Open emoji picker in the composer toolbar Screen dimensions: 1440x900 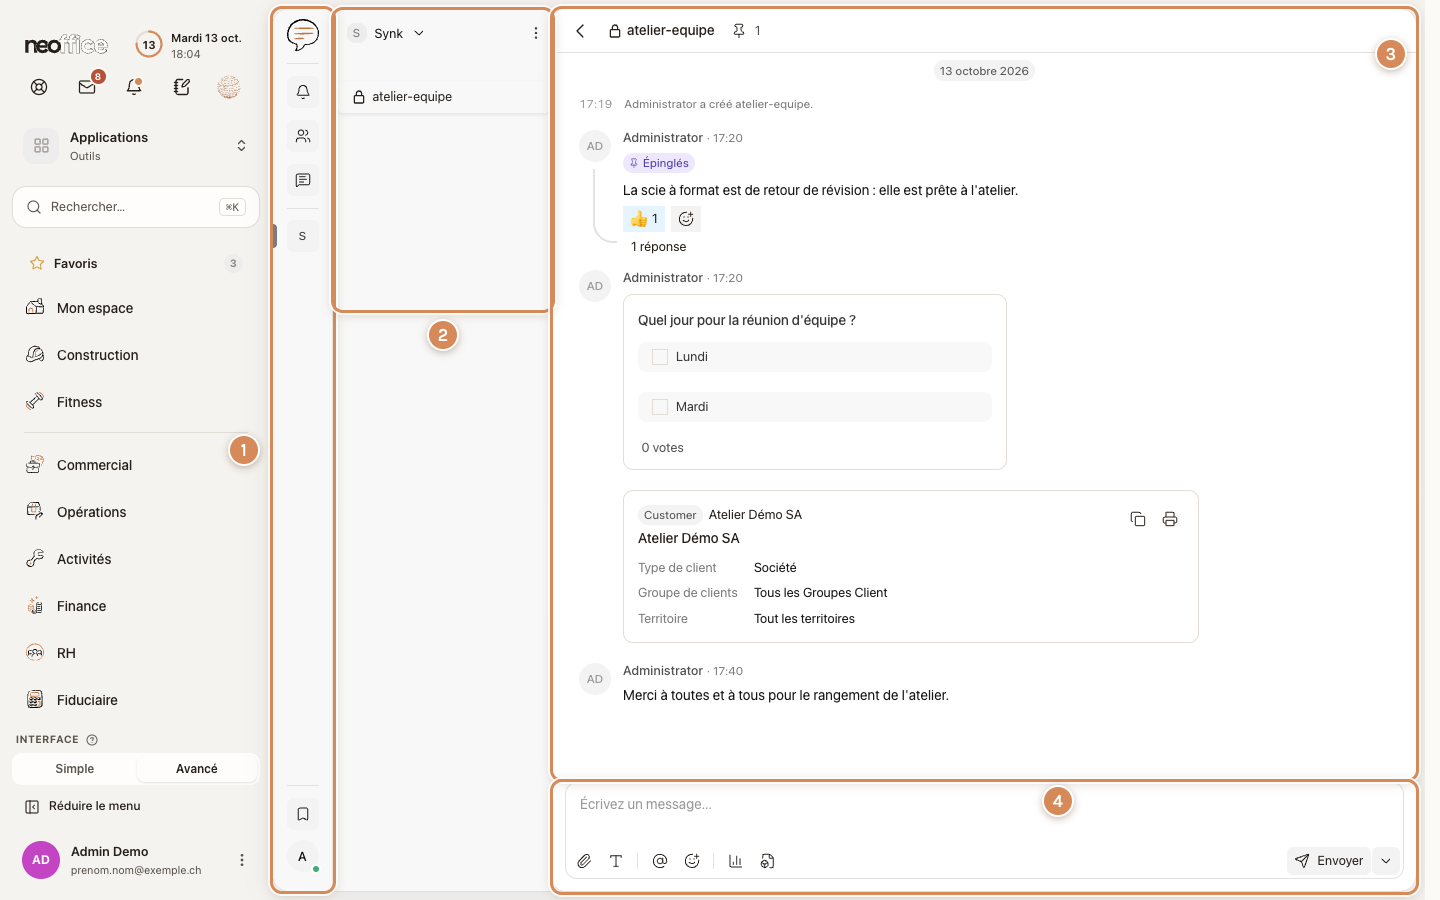[x=692, y=861]
